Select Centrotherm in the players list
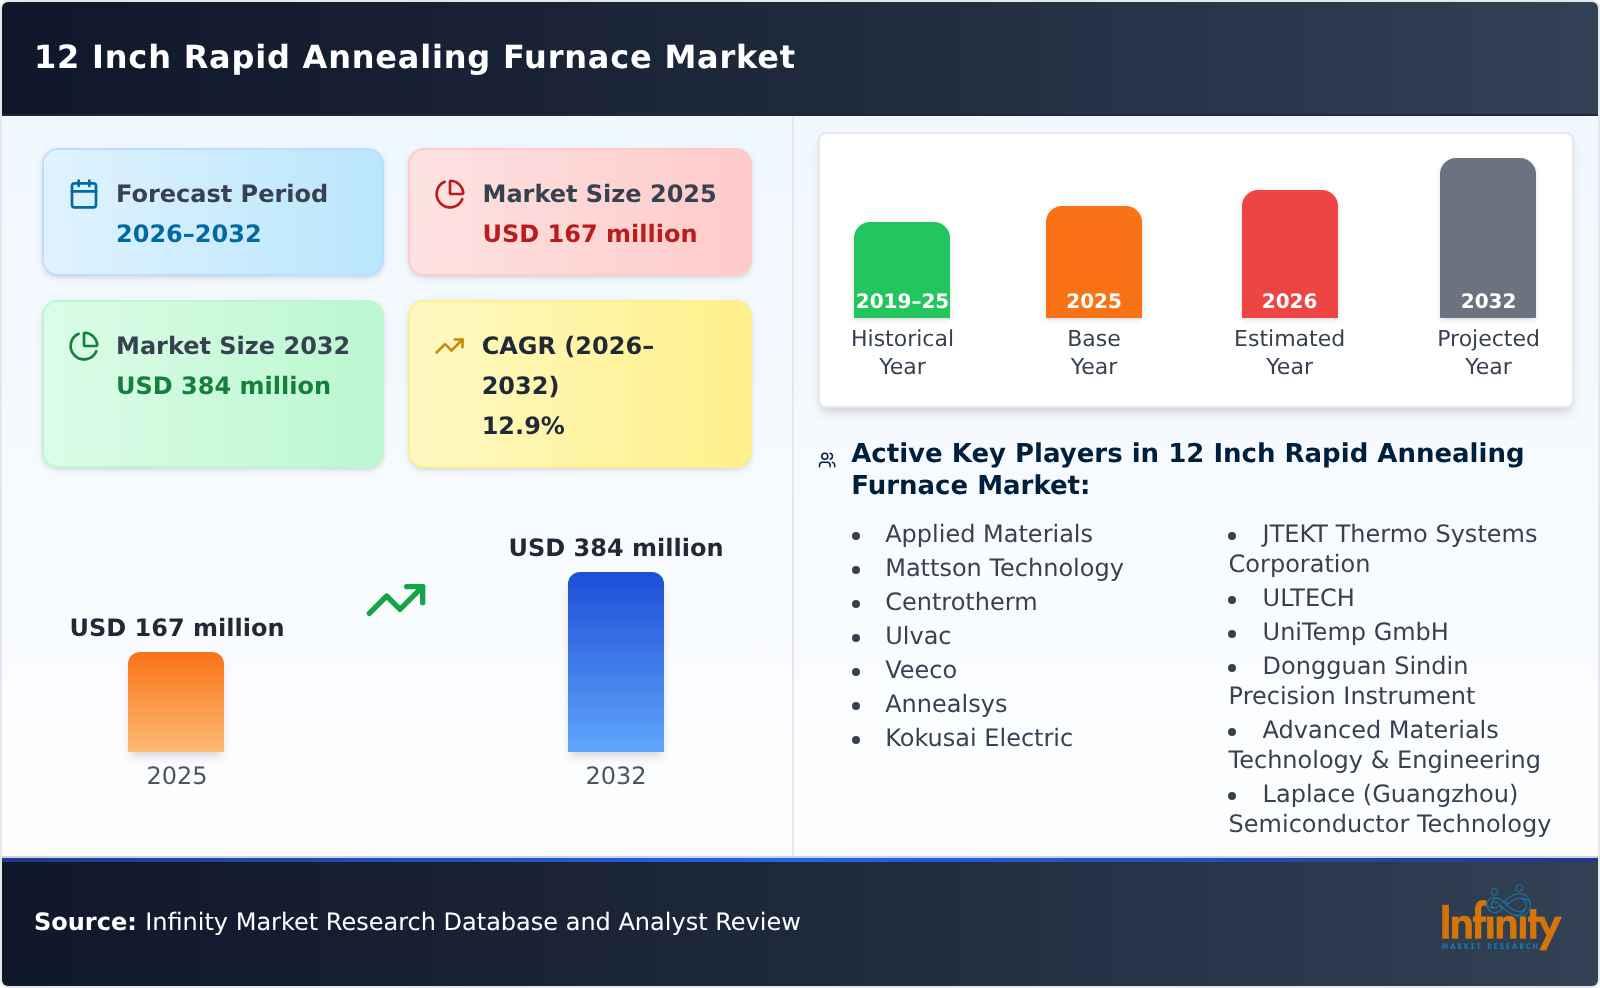 [961, 602]
